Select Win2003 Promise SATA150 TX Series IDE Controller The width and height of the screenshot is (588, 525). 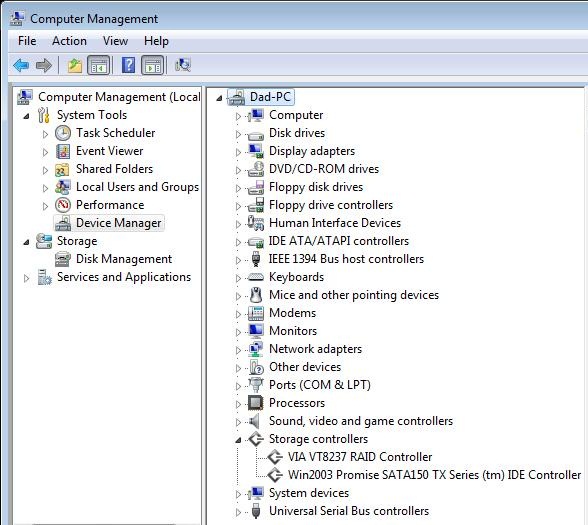point(434,475)
